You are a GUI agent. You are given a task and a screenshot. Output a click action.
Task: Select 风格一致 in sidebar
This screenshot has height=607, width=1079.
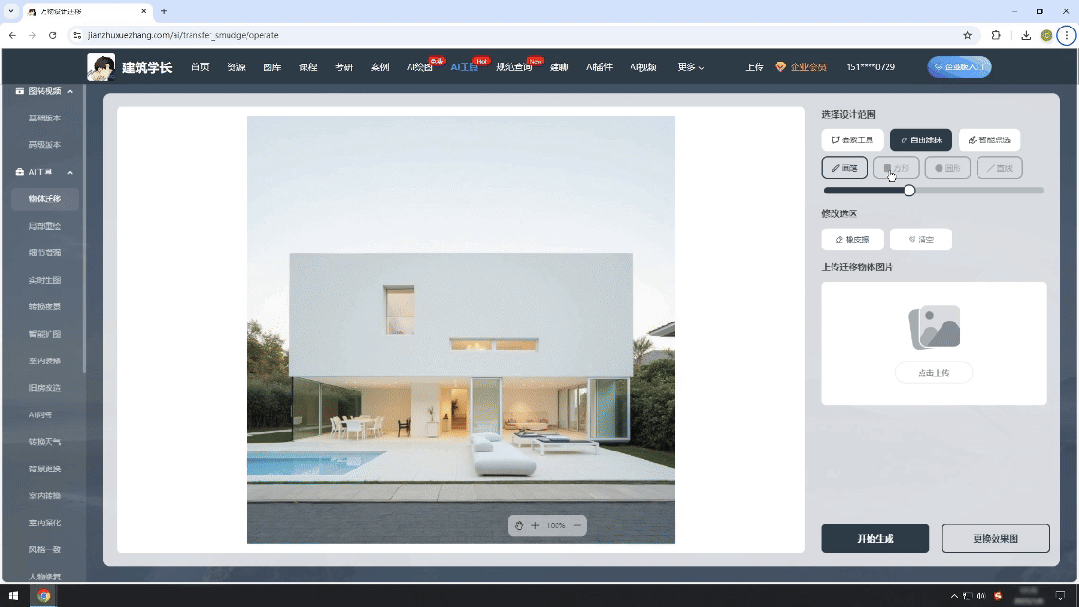(x=45, y=550)
